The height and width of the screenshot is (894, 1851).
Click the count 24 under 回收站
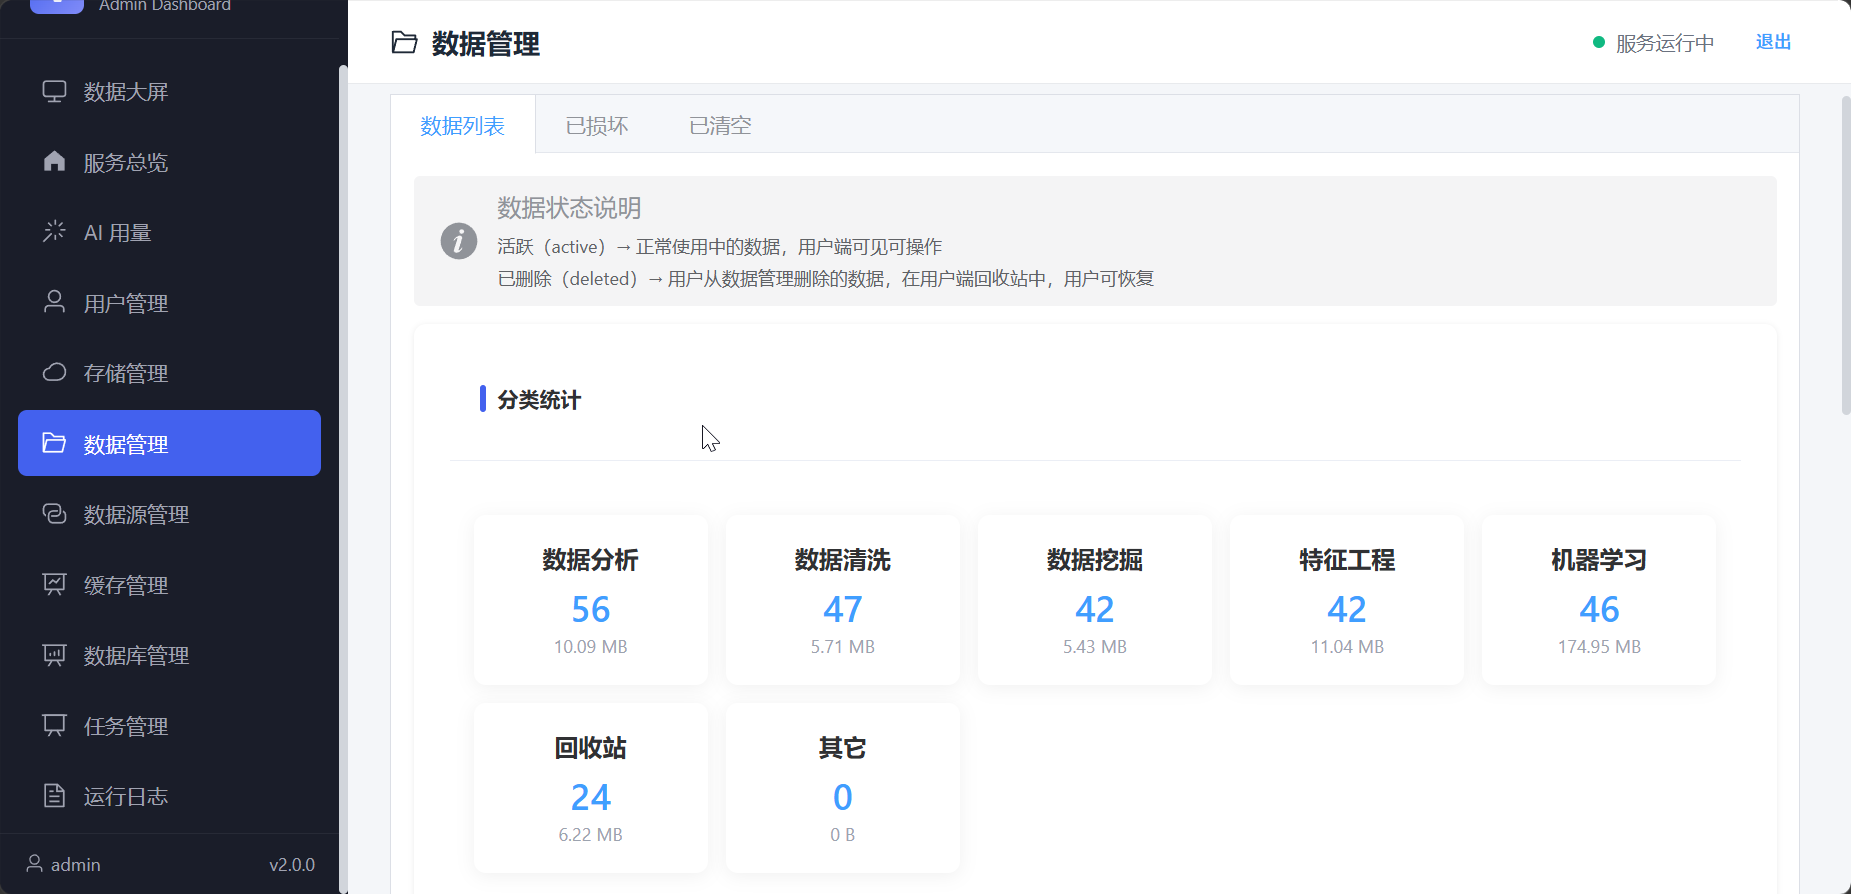591,797
